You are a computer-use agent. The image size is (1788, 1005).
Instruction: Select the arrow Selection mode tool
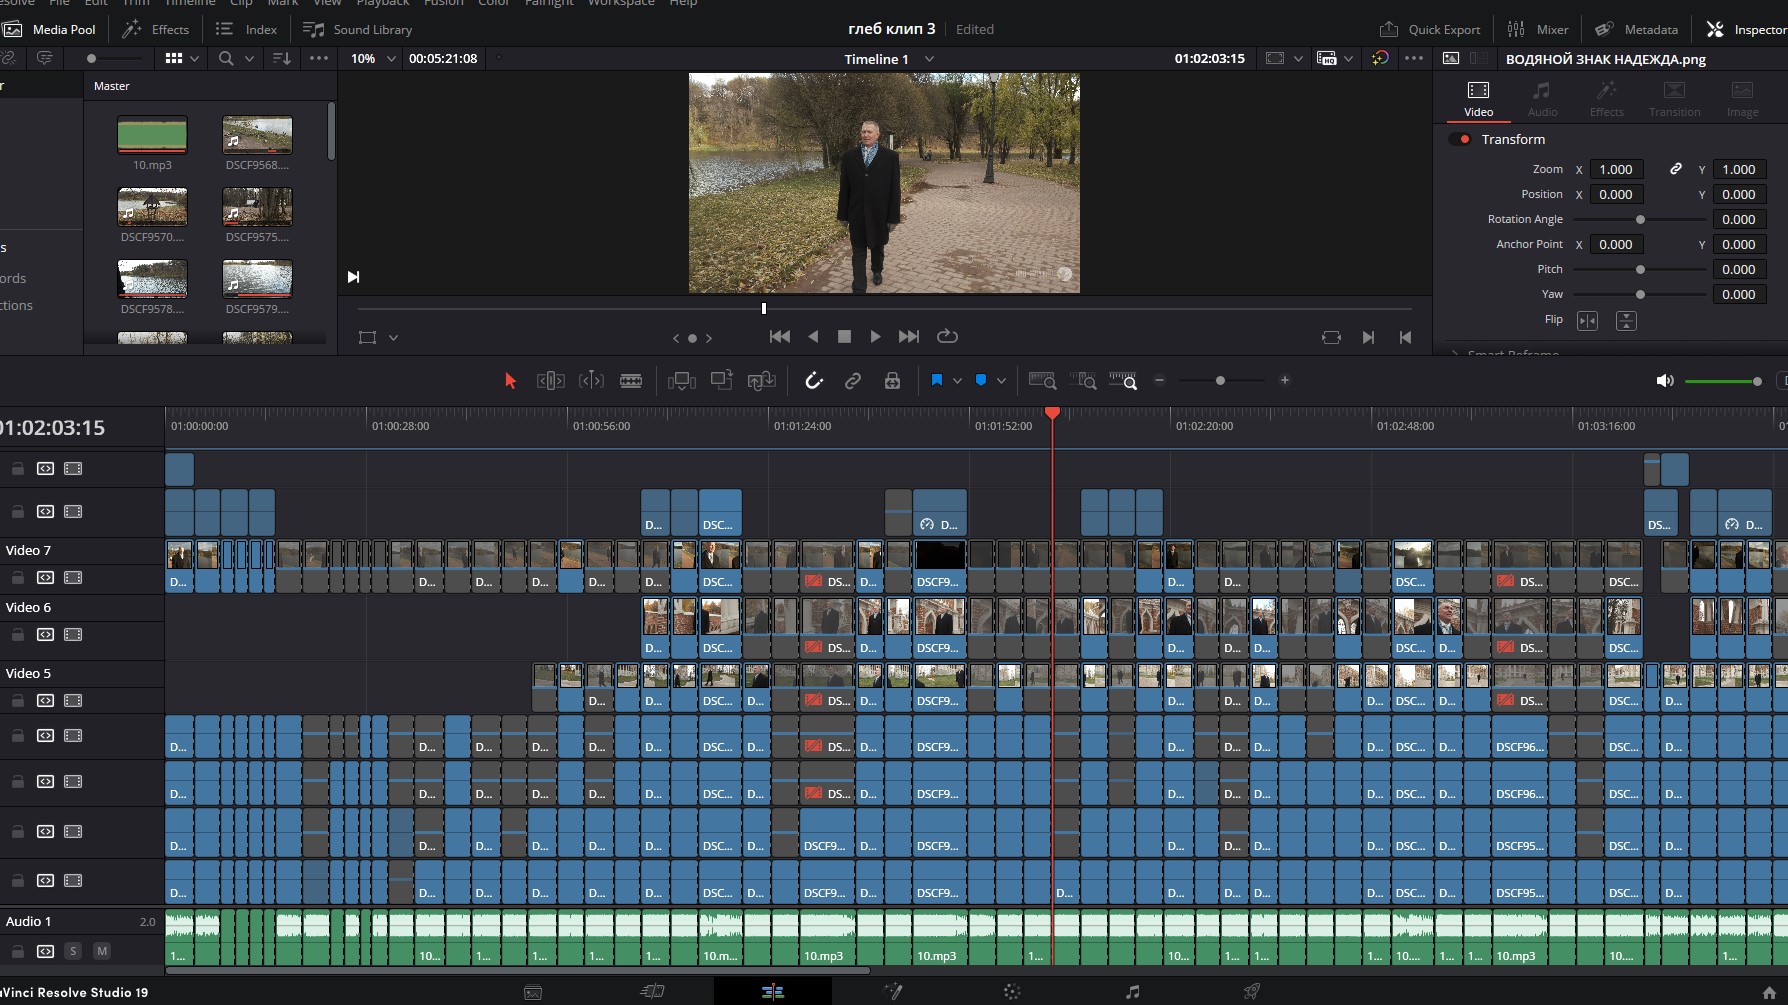tap(510, 380)
